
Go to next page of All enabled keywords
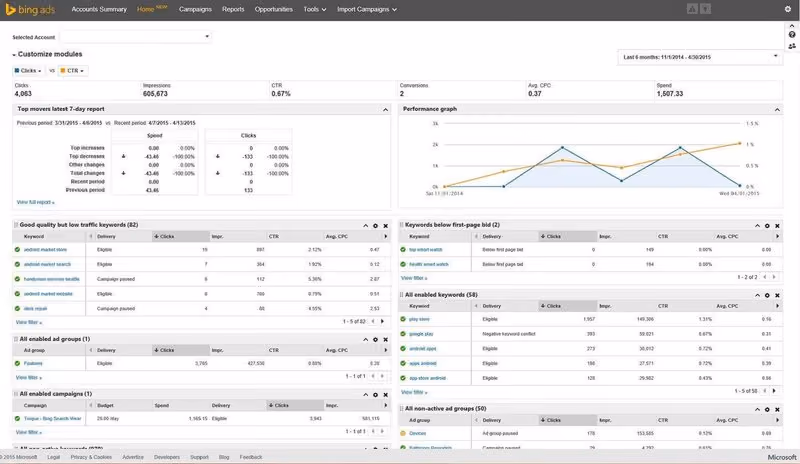tap(774, 391)
